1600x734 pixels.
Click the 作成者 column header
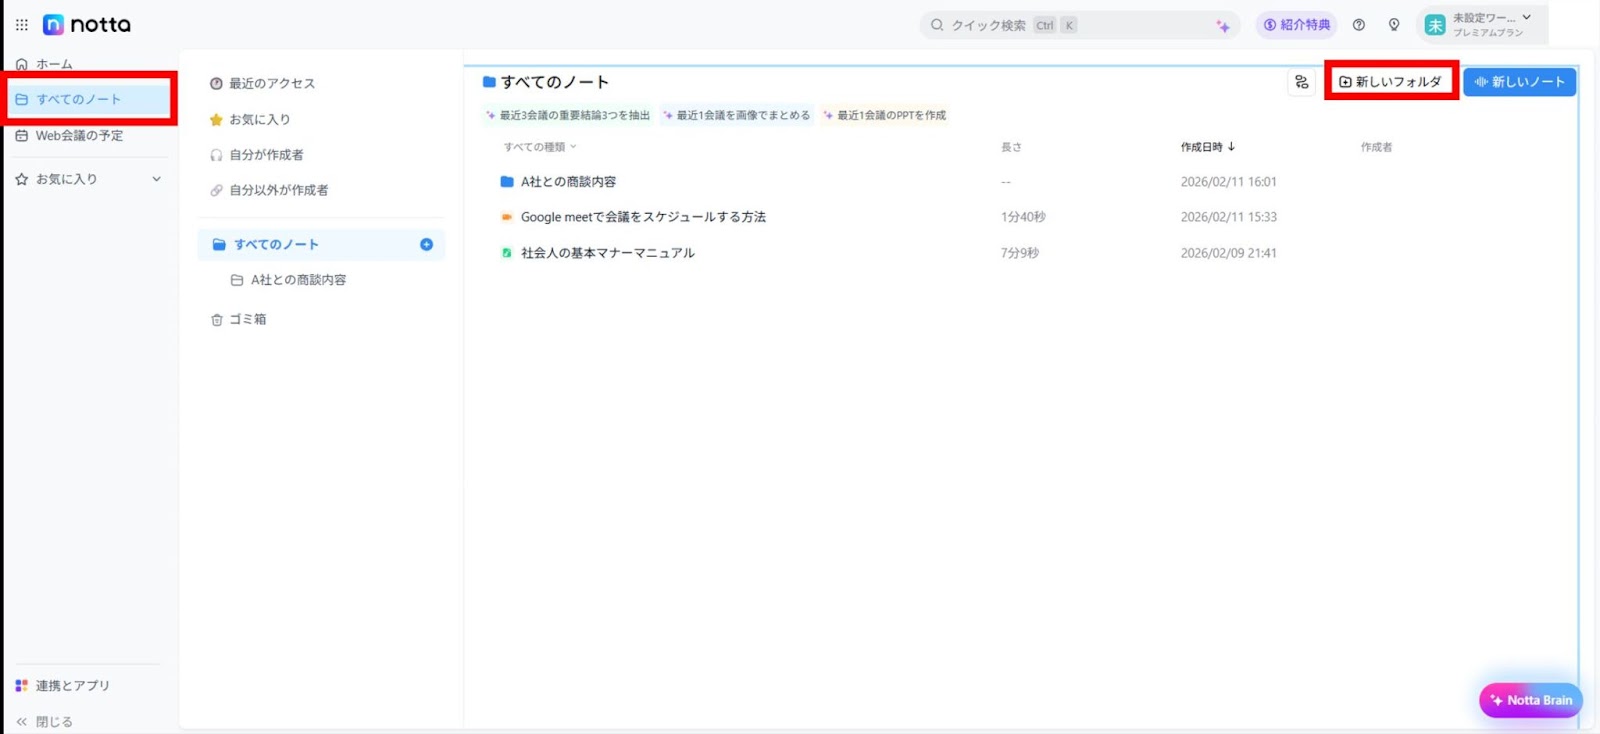1376,147
